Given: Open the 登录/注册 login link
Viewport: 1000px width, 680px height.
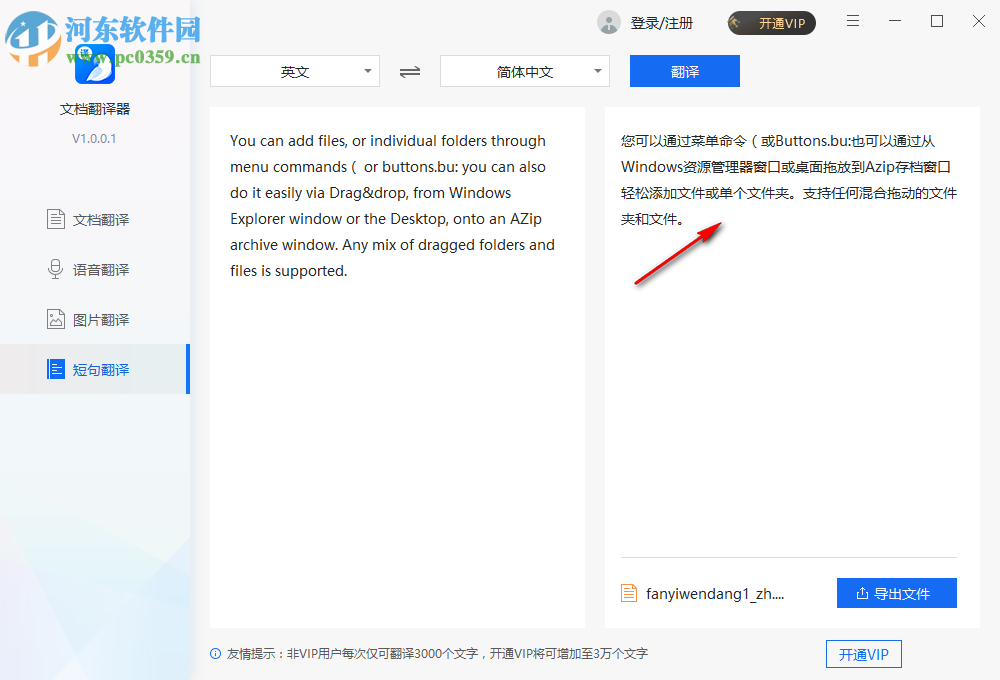Looking at the screenshot, I should pos(660,21).
